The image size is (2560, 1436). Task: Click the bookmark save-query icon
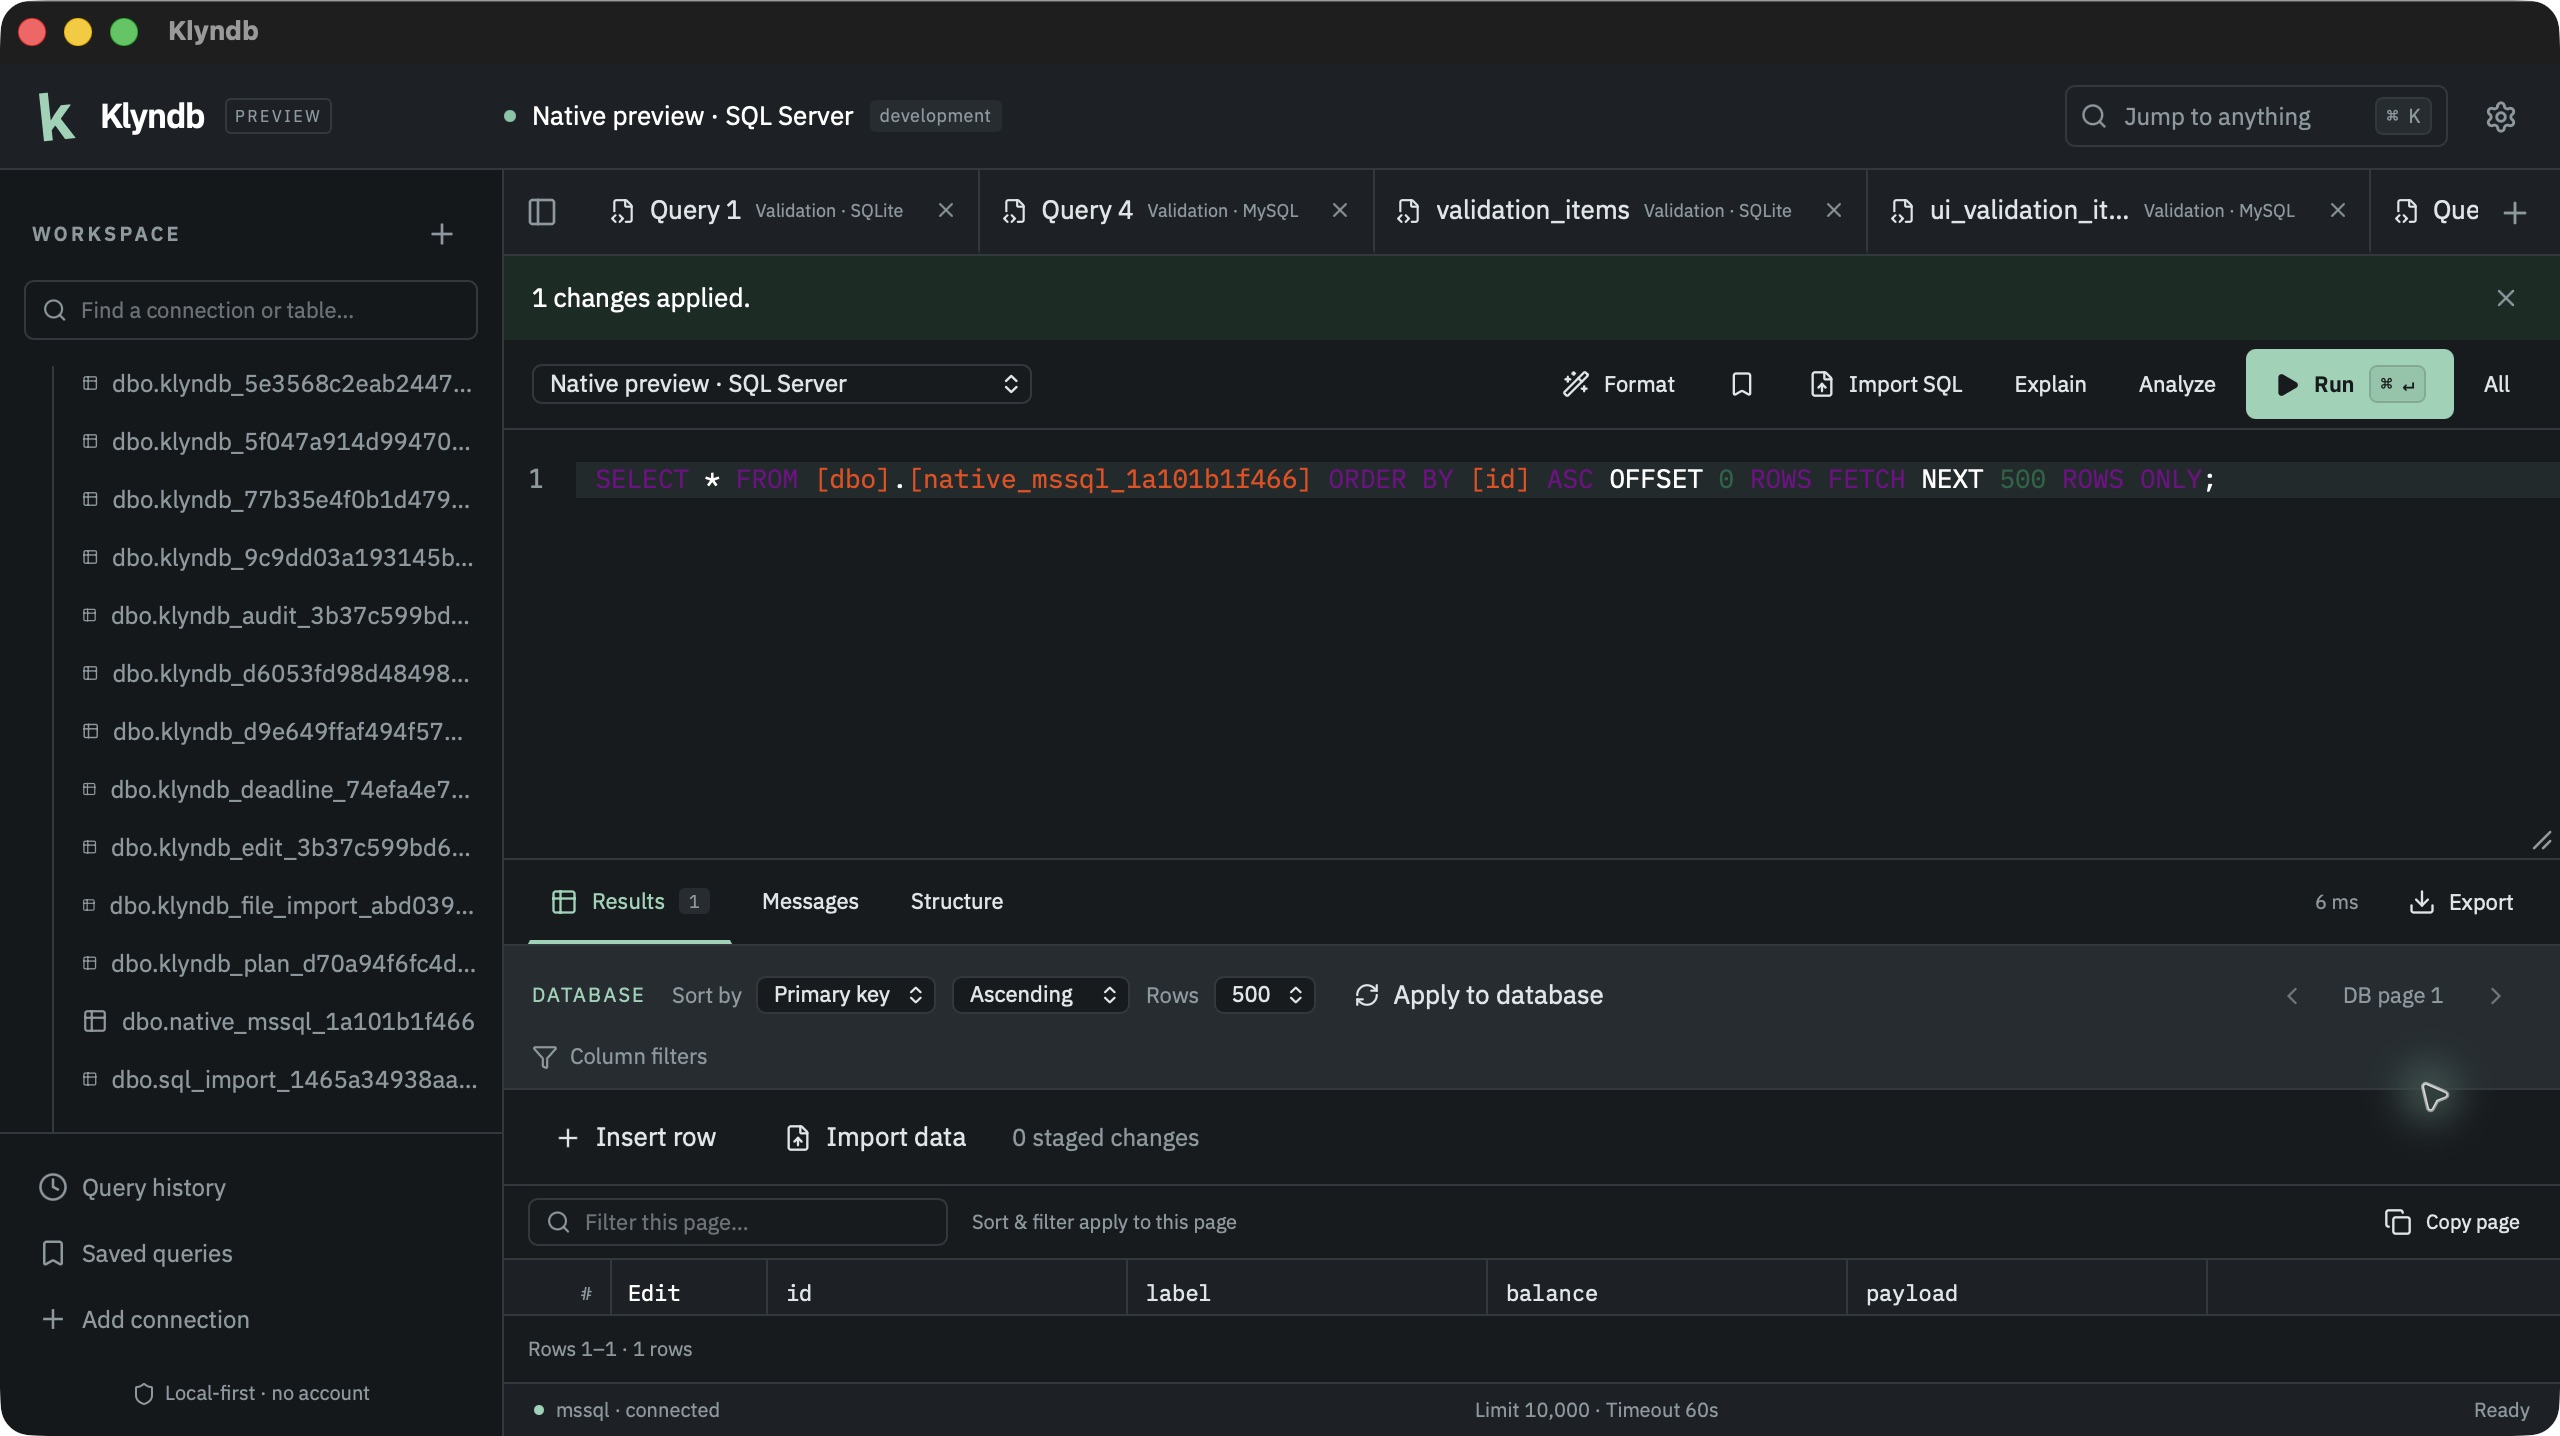tap(1741, 384)
